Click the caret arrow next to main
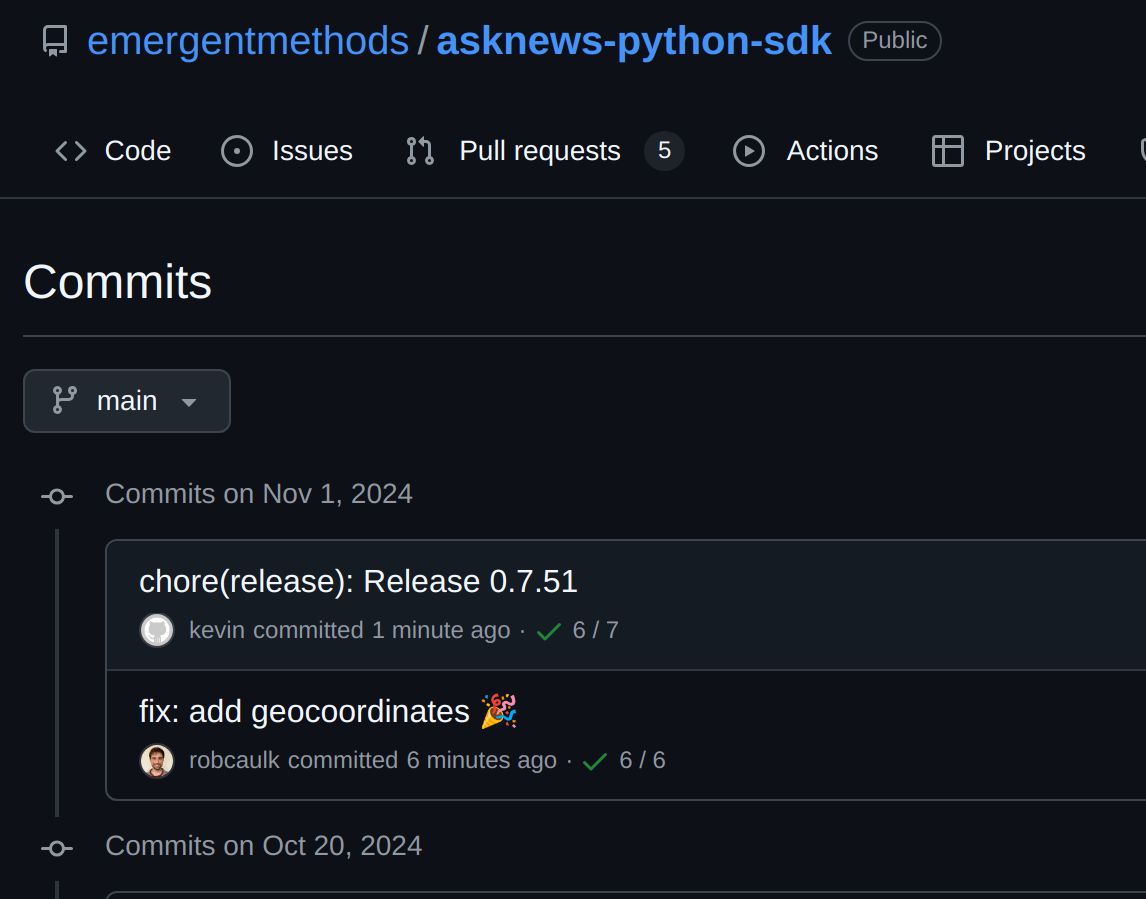Image resolution: width=1146 pixels, height=899 pixels. 189,403
